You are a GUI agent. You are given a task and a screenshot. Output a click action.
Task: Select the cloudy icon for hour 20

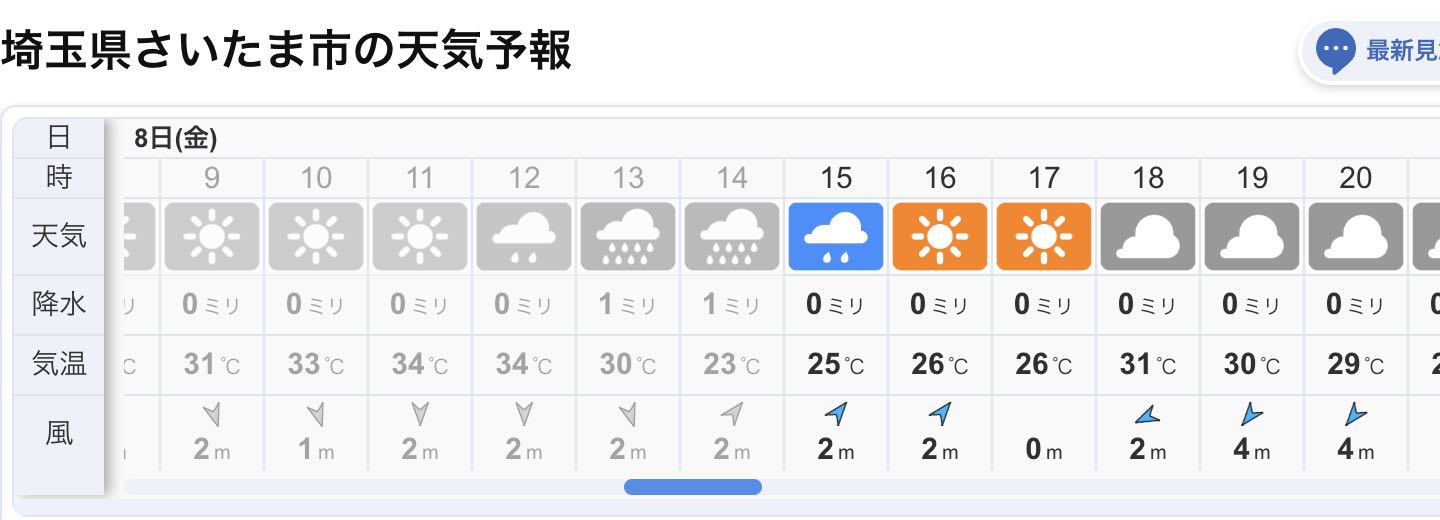tap(1356, 237)
